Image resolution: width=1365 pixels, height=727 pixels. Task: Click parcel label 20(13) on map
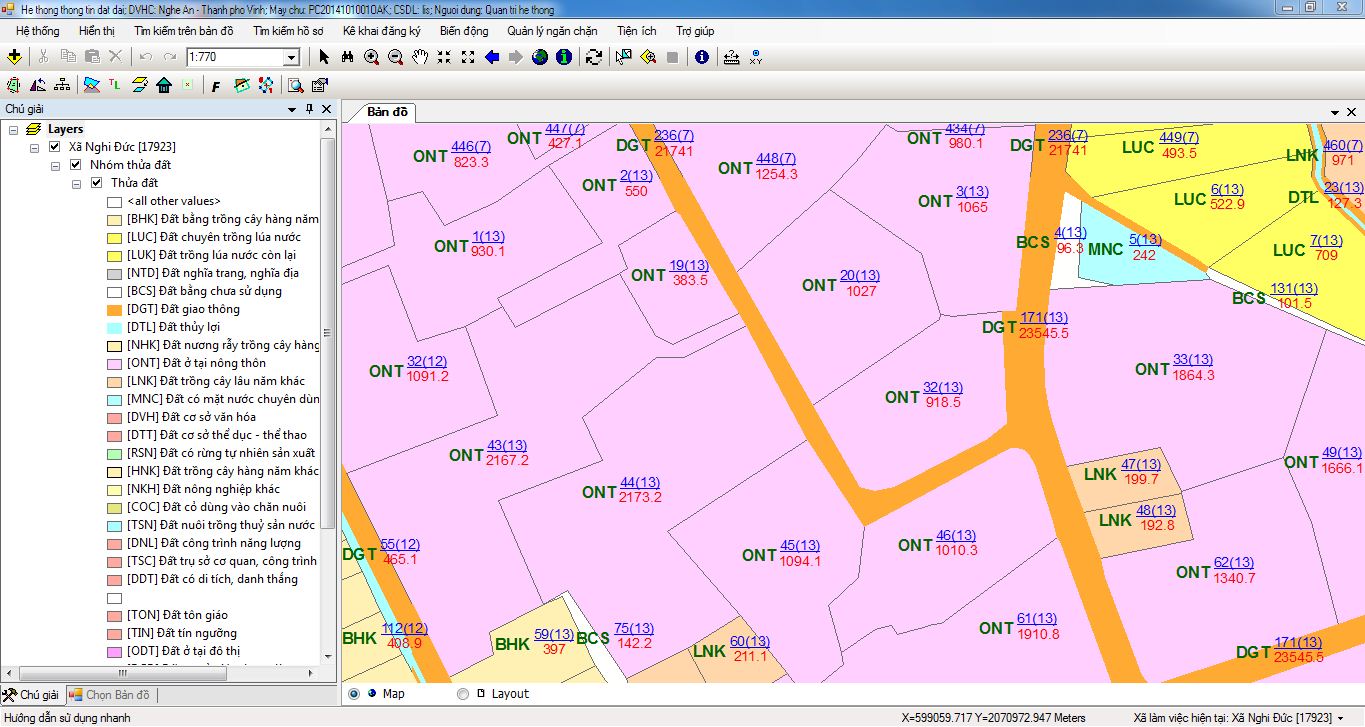pyautogui.click(x=860, y=276)
